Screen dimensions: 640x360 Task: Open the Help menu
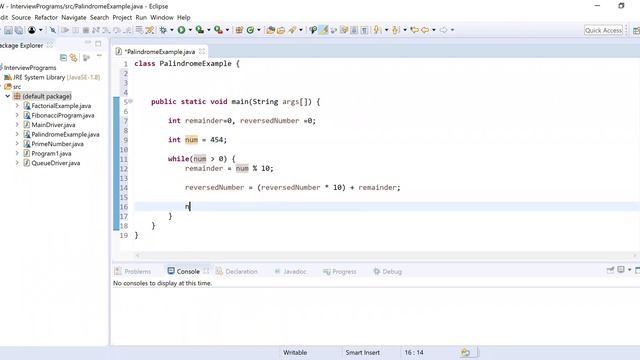(x=184, y=18)
